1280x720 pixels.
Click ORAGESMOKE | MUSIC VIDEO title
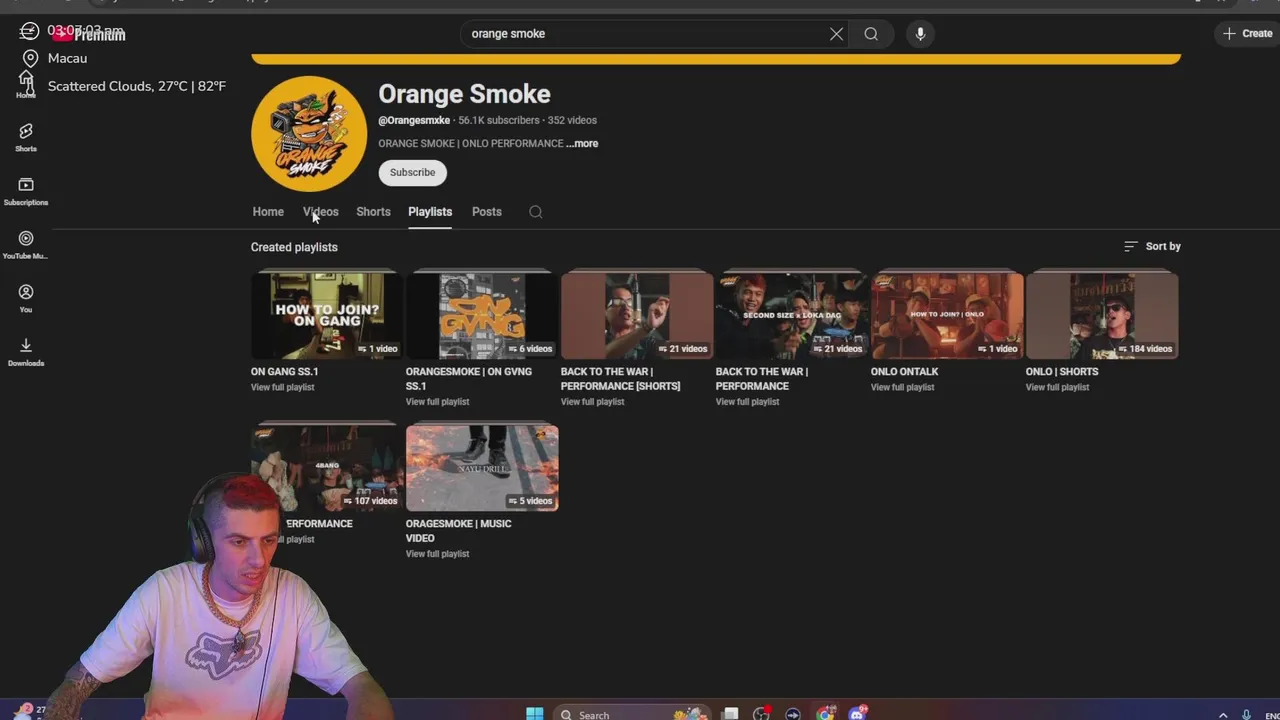point(458,531)
